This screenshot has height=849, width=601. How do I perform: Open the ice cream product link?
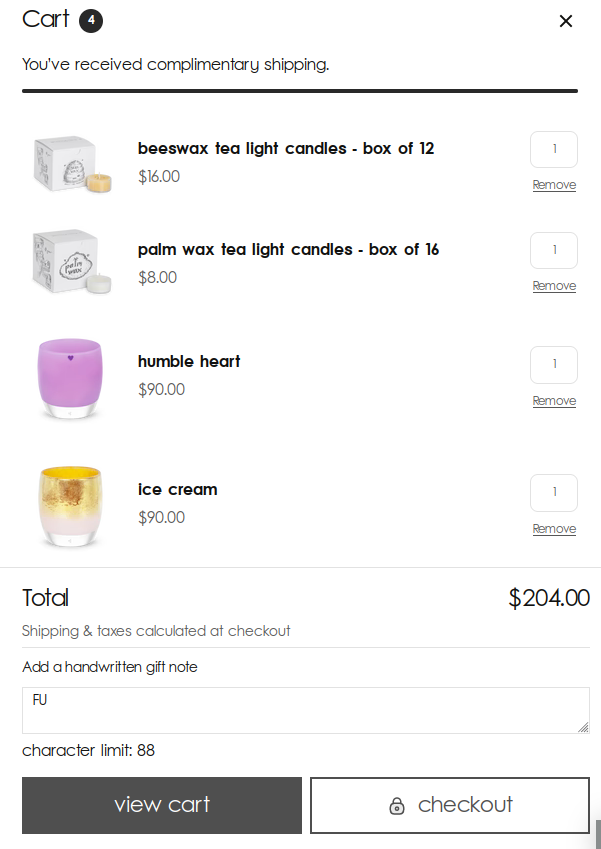(x=177, y=490)
